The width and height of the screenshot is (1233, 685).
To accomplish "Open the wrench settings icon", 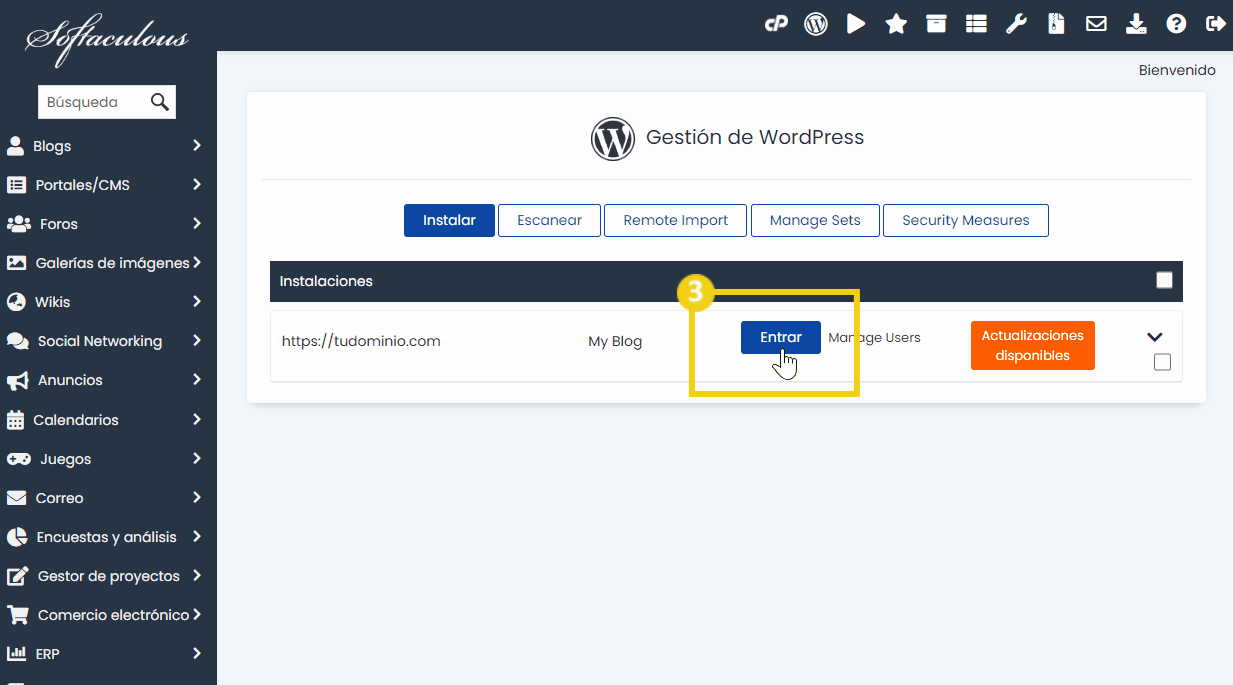I will pyautogui.click(x=1016, y=24).
